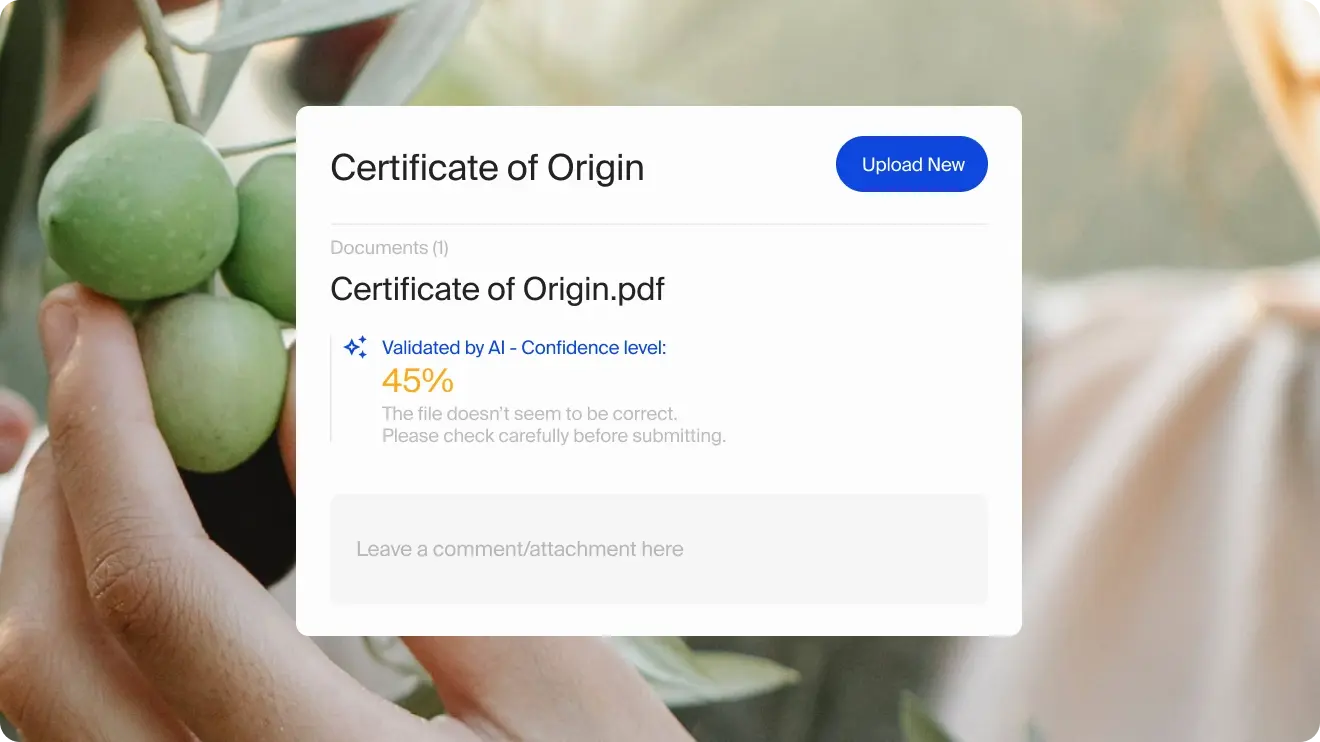Click the Upload New button
This screenshot has width=1320, height=742.
(912, 164)
